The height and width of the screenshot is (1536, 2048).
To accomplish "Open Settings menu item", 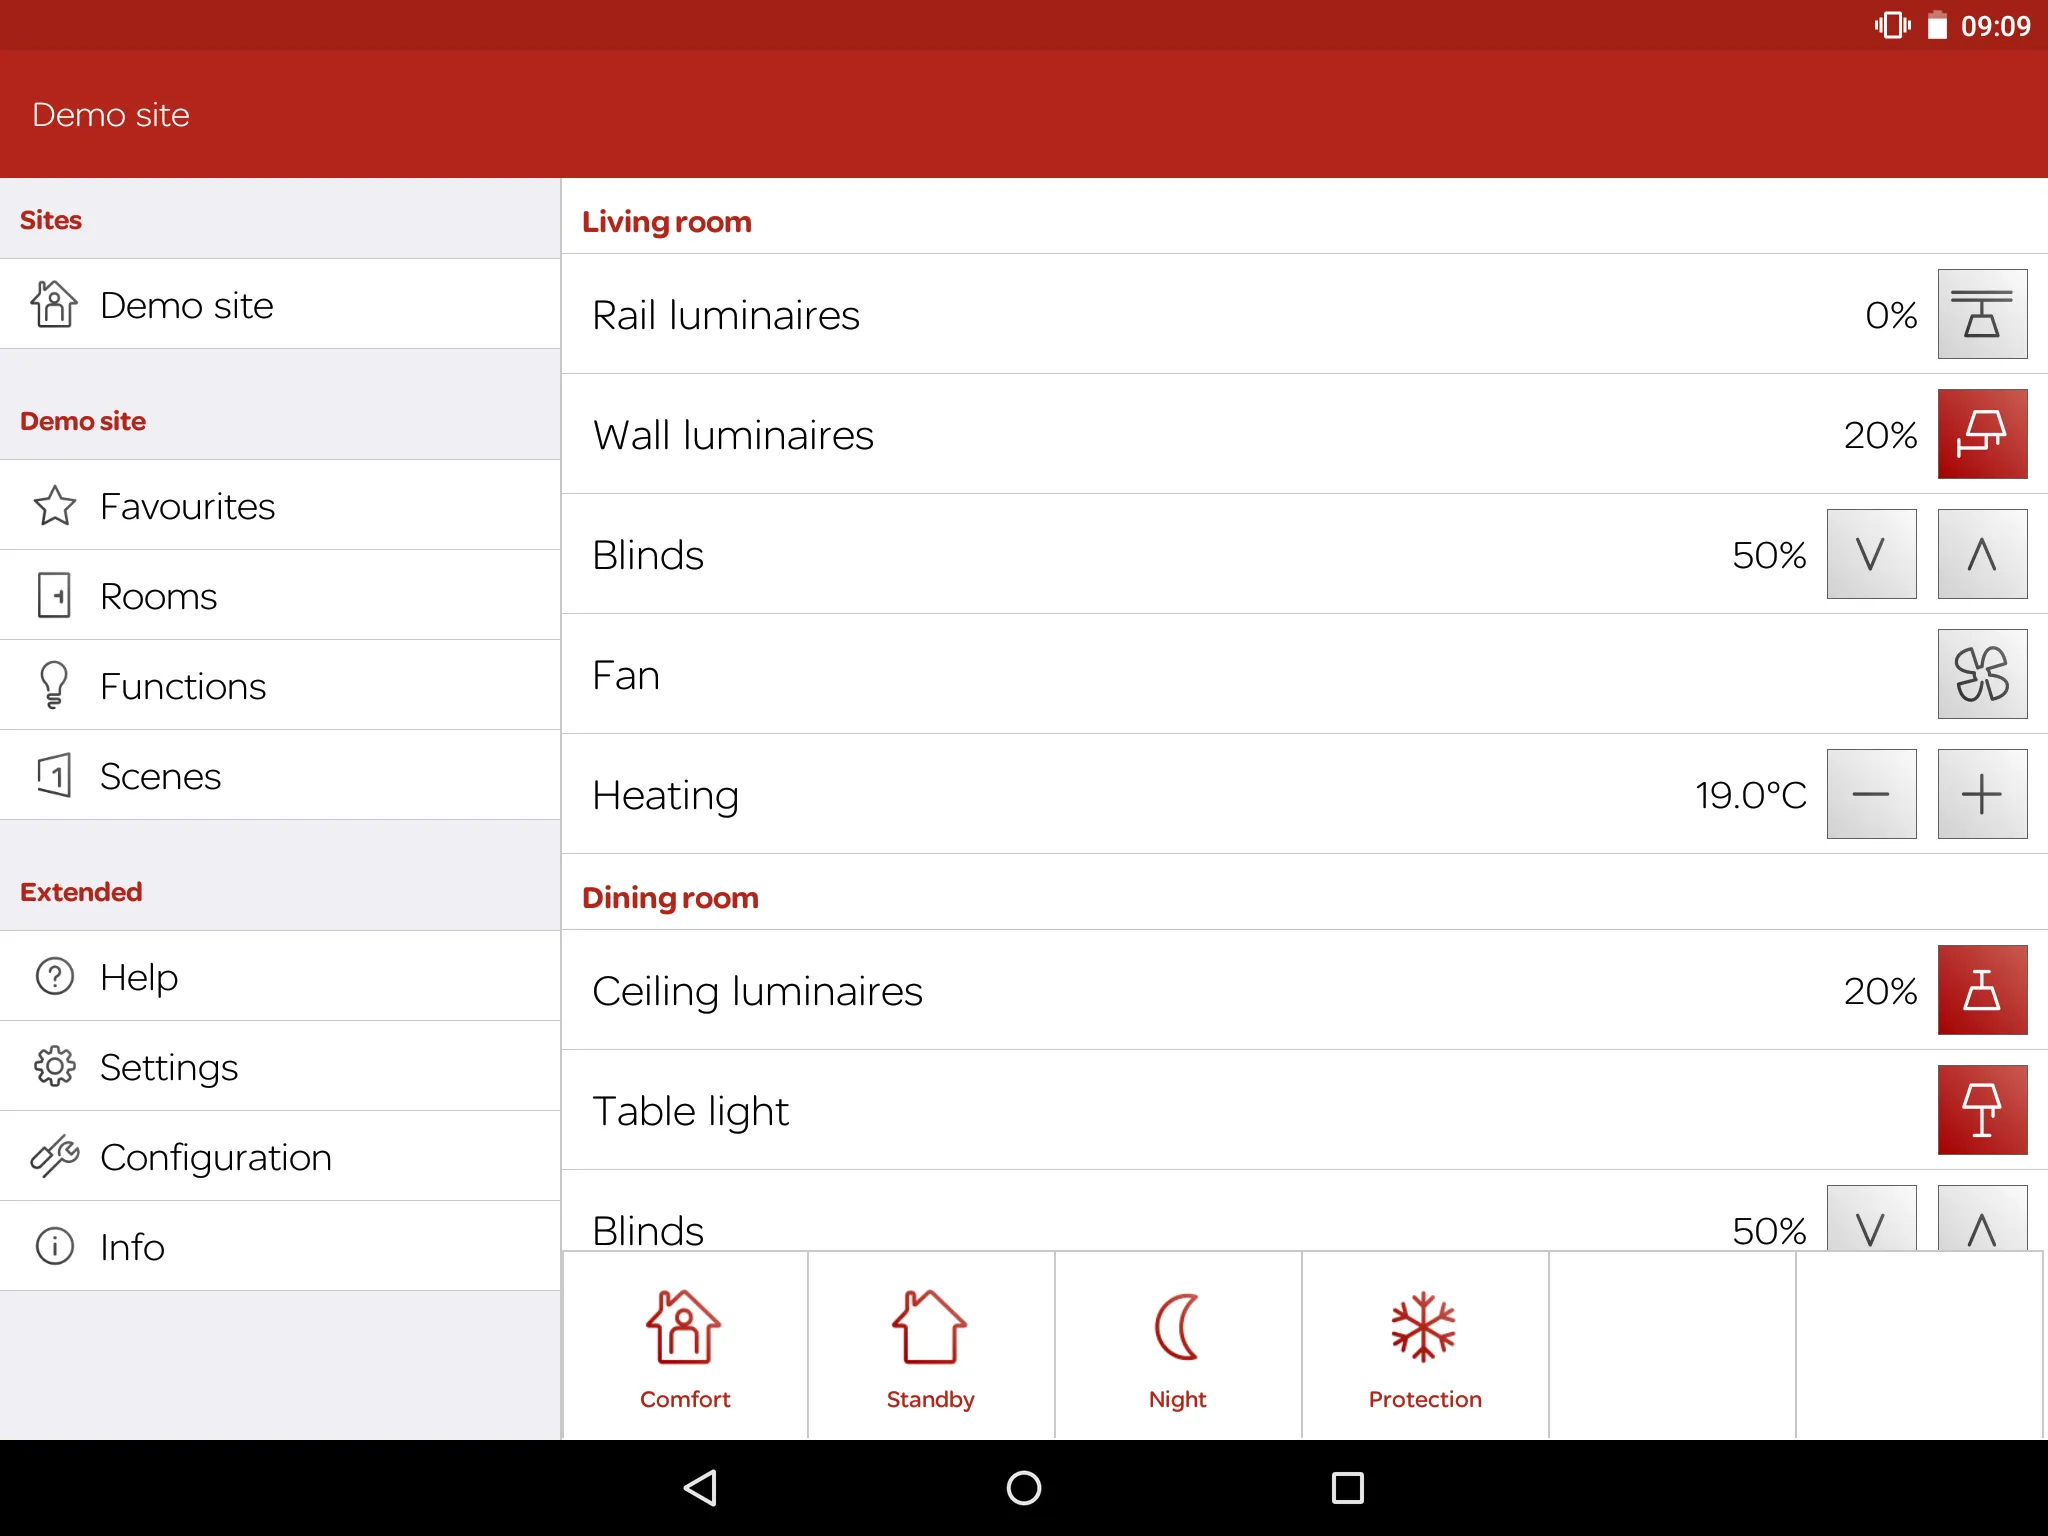I will [x=280, y=1066].
